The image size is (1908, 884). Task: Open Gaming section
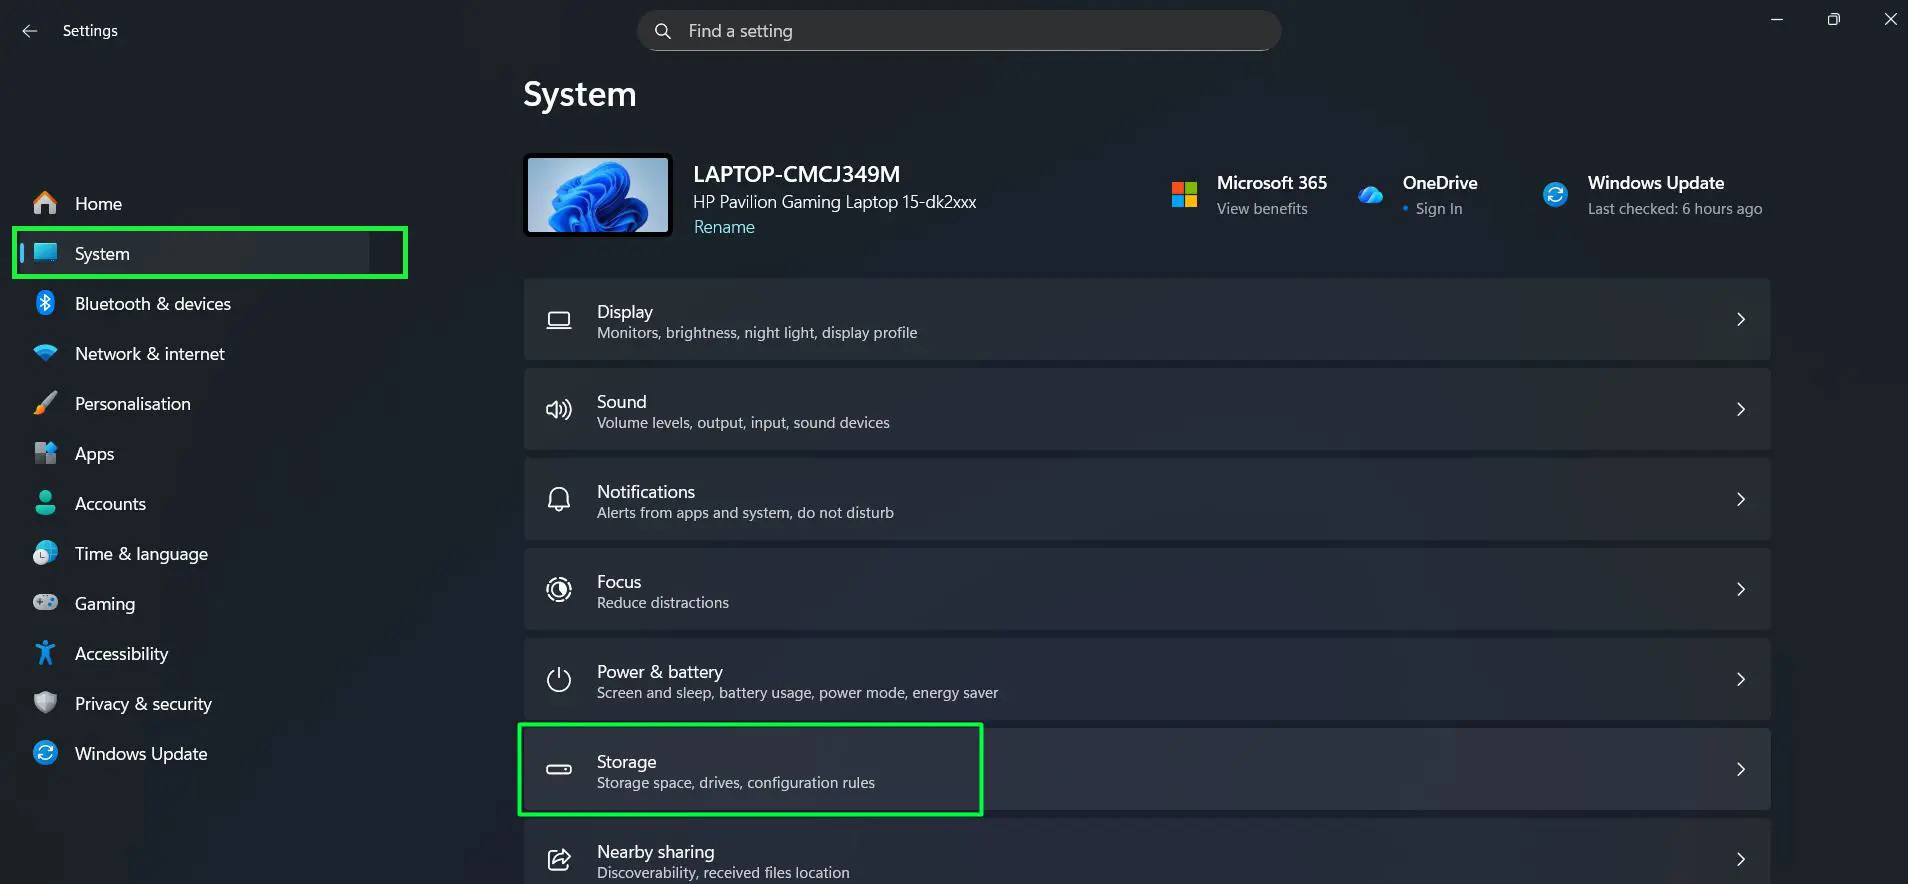pos(105,604)
